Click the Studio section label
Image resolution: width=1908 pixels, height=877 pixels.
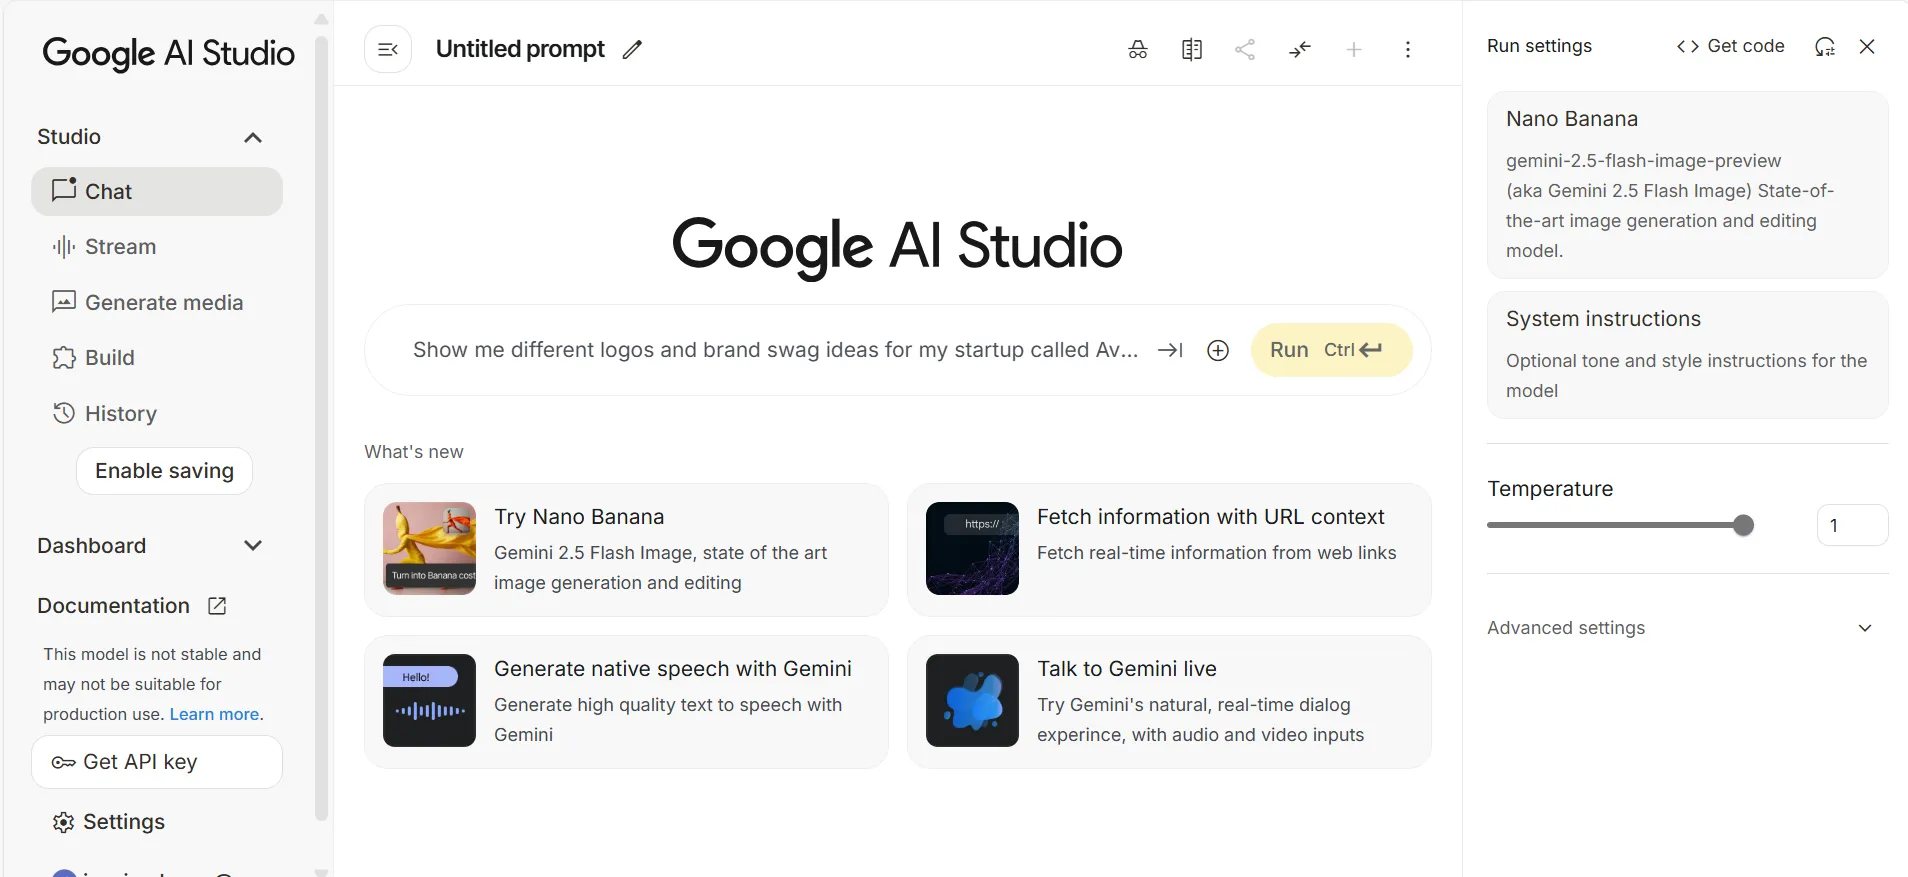pos(69,137)
